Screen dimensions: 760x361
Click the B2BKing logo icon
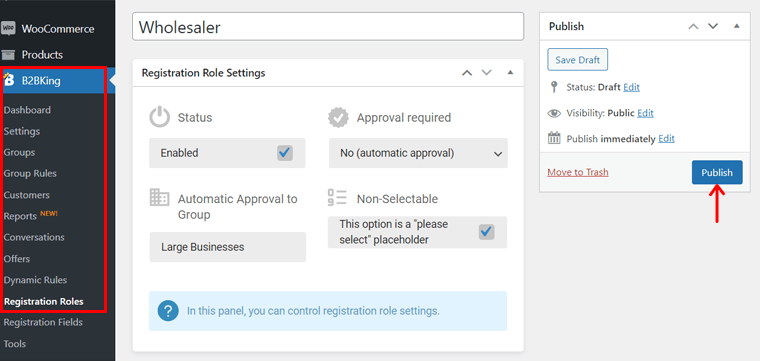[x=9, y=80]
